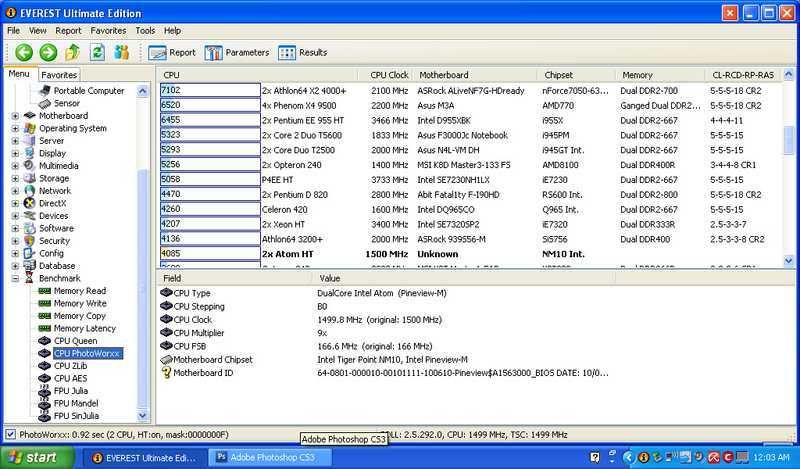The height and width of the screenshot is (469, 800).
Task: Select the Motherboard tree icon
Action: pyautogui.click(x=30, y=115)
